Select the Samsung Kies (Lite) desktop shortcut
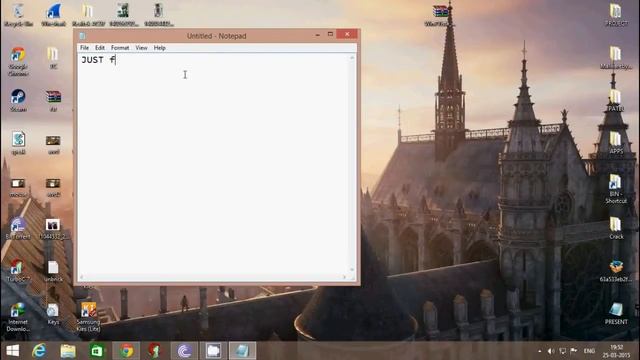This screenshot has width=640, height=360. (x=88, y=317)
